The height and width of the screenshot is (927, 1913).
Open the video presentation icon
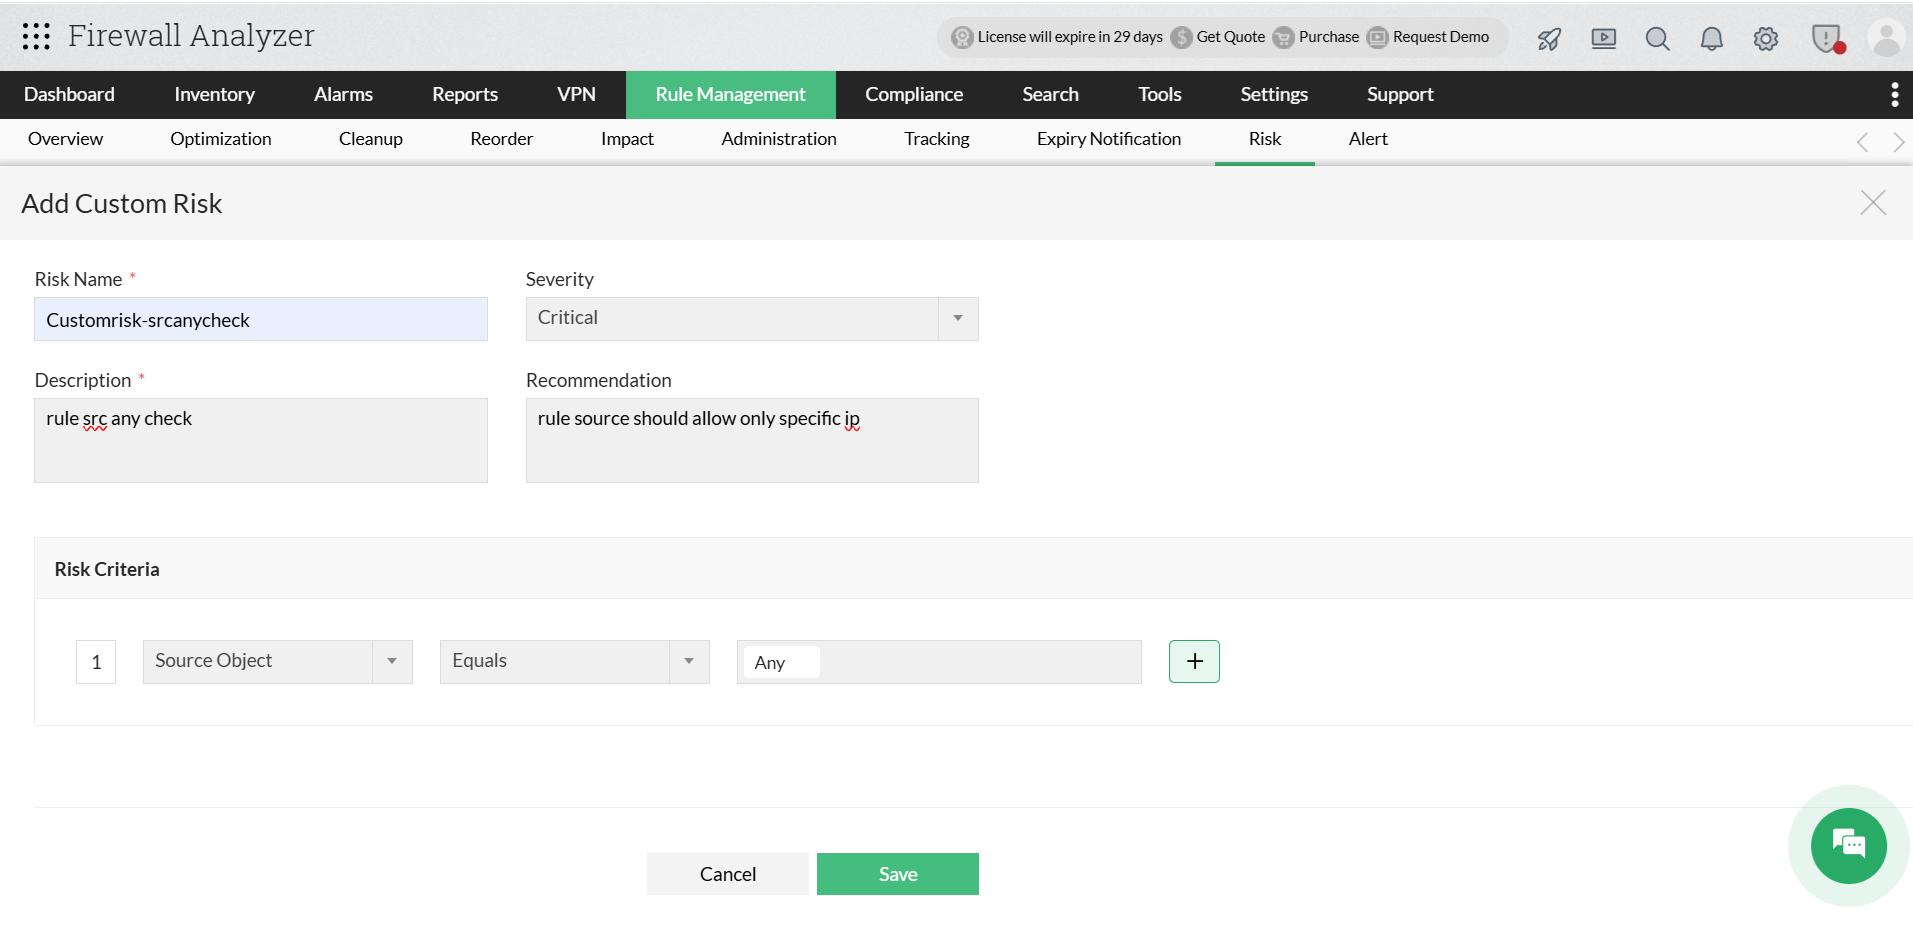[x=1604, y=39]
